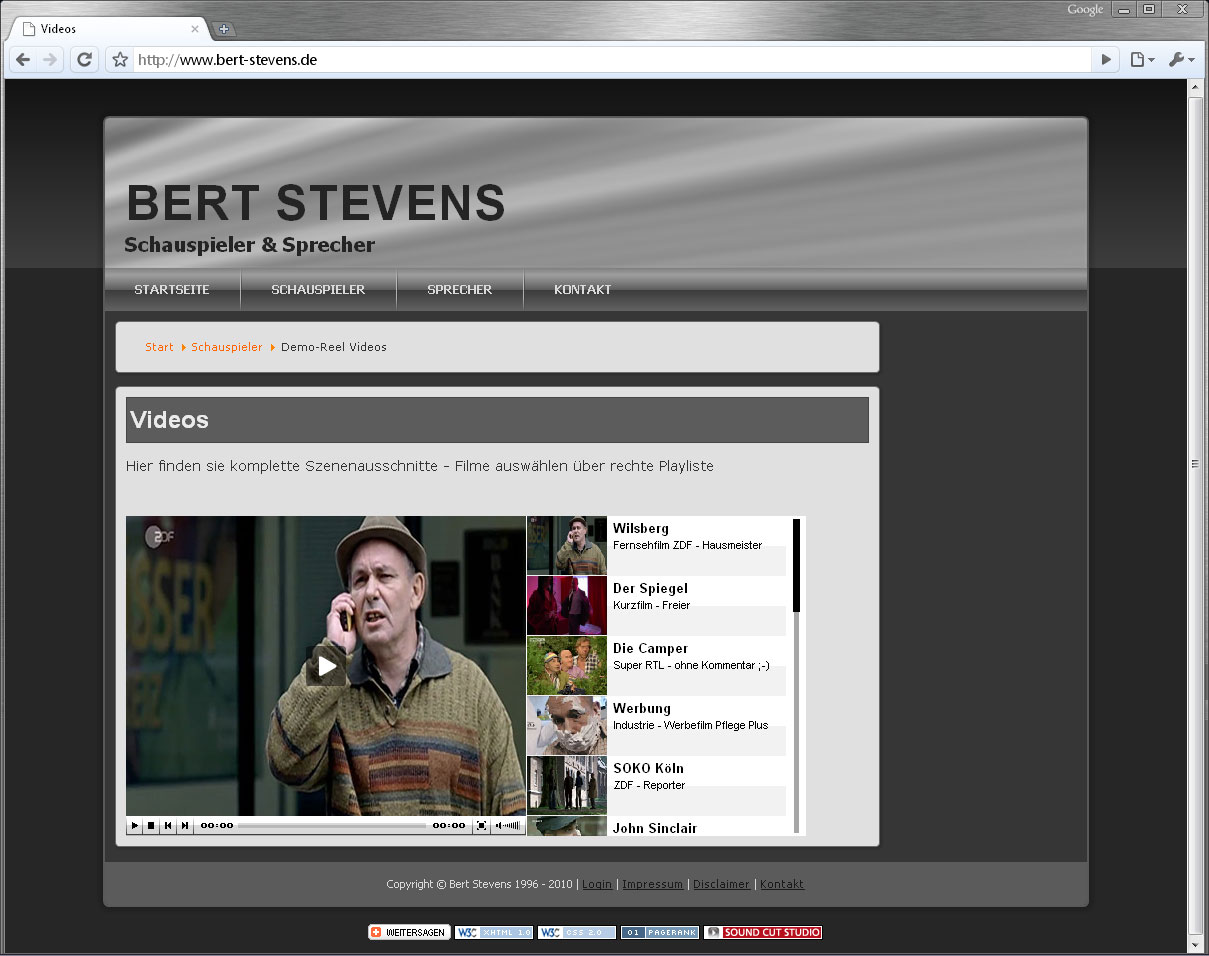1209x956 pixels.
Task: Open the SPRECHER navigation menu
Action: (459, 290)
